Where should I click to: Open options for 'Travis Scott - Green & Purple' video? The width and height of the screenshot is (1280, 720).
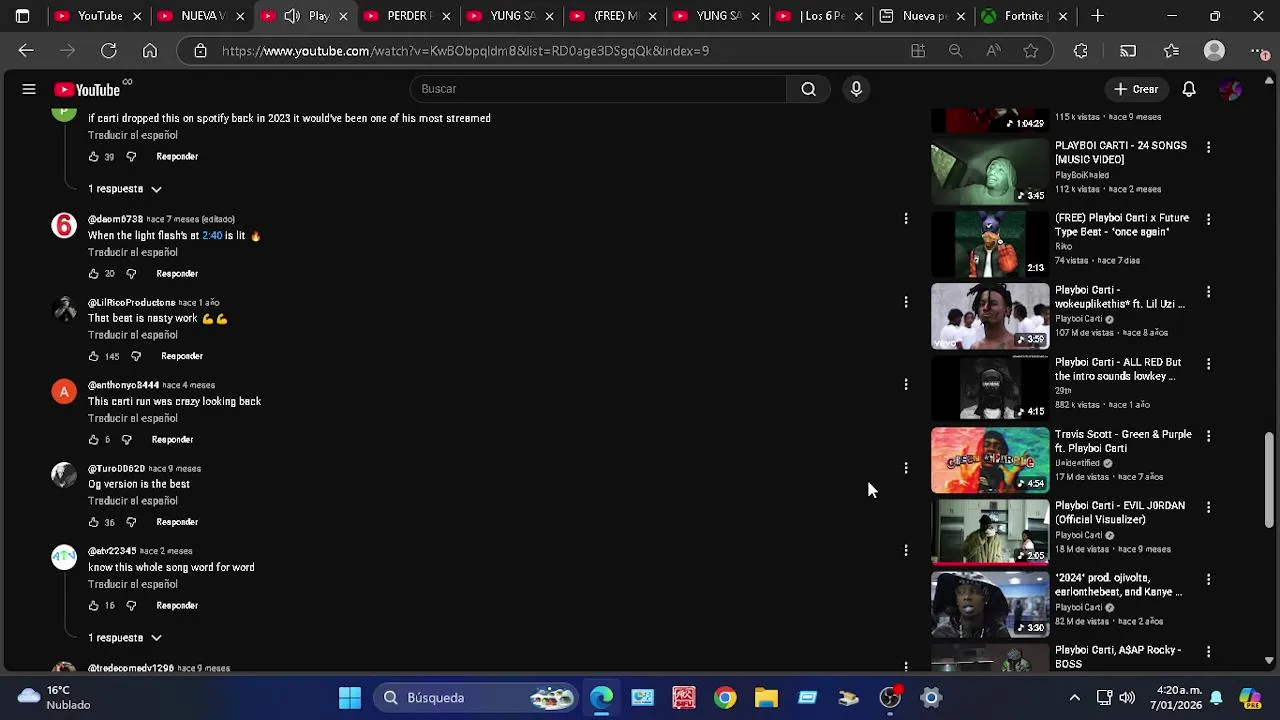[1208, 436]
